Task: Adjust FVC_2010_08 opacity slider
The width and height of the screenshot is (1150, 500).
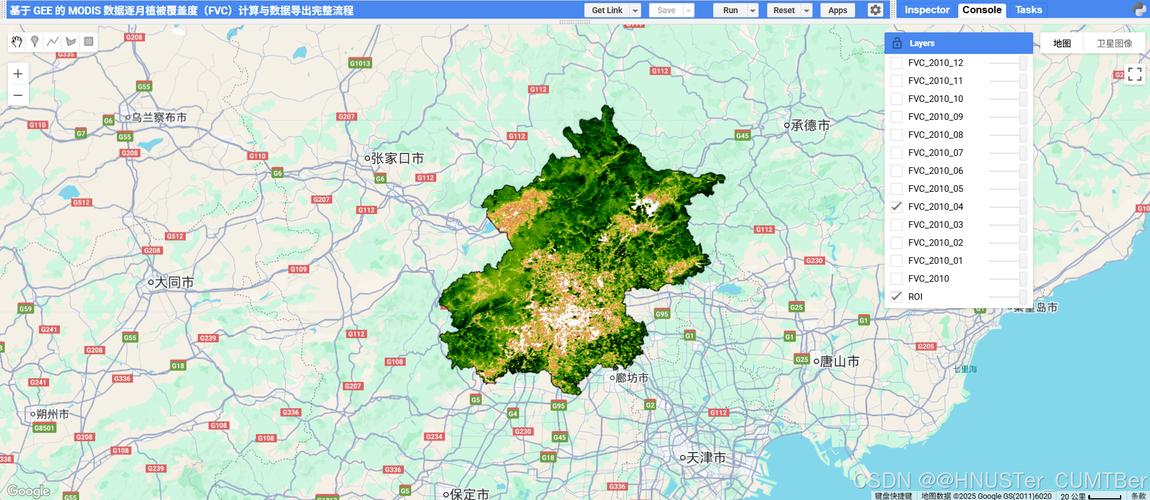Action: click(1008, 135)
